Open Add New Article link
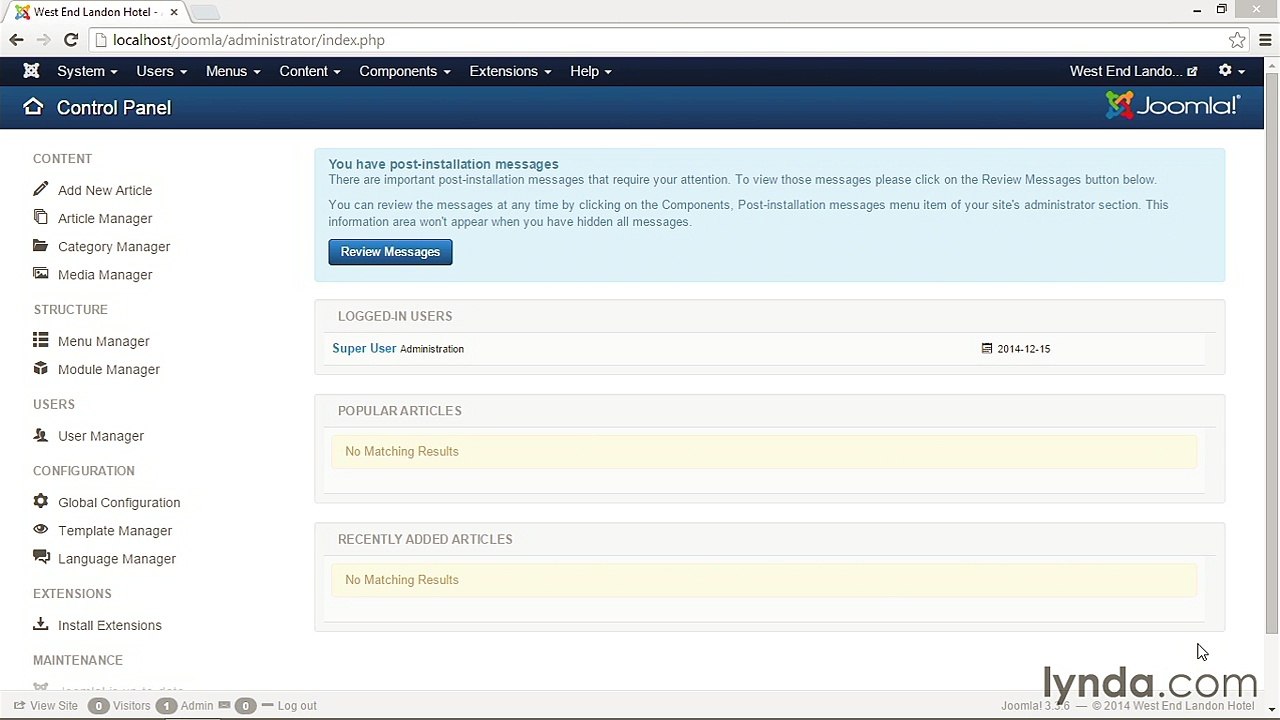The width and height of the screenshot is (1280, 720). pyautogui.click(x=105, y=190)
